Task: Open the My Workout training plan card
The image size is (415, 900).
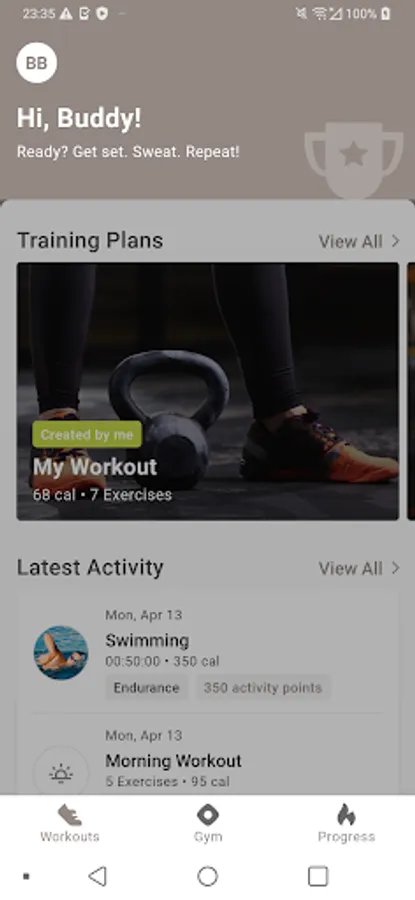Action: (208, 391)
